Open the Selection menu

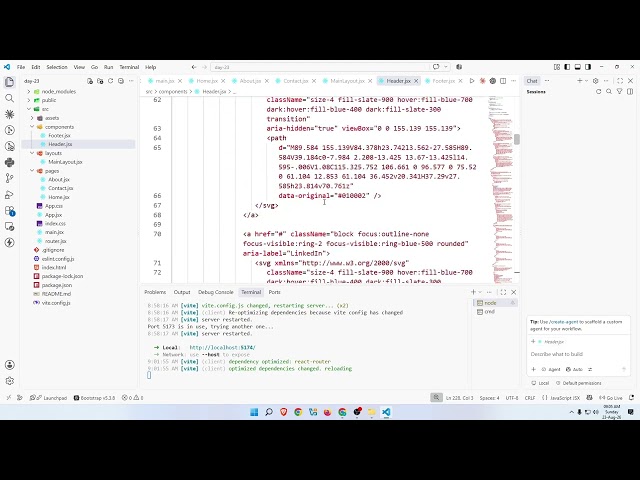(x=57, y=67)
